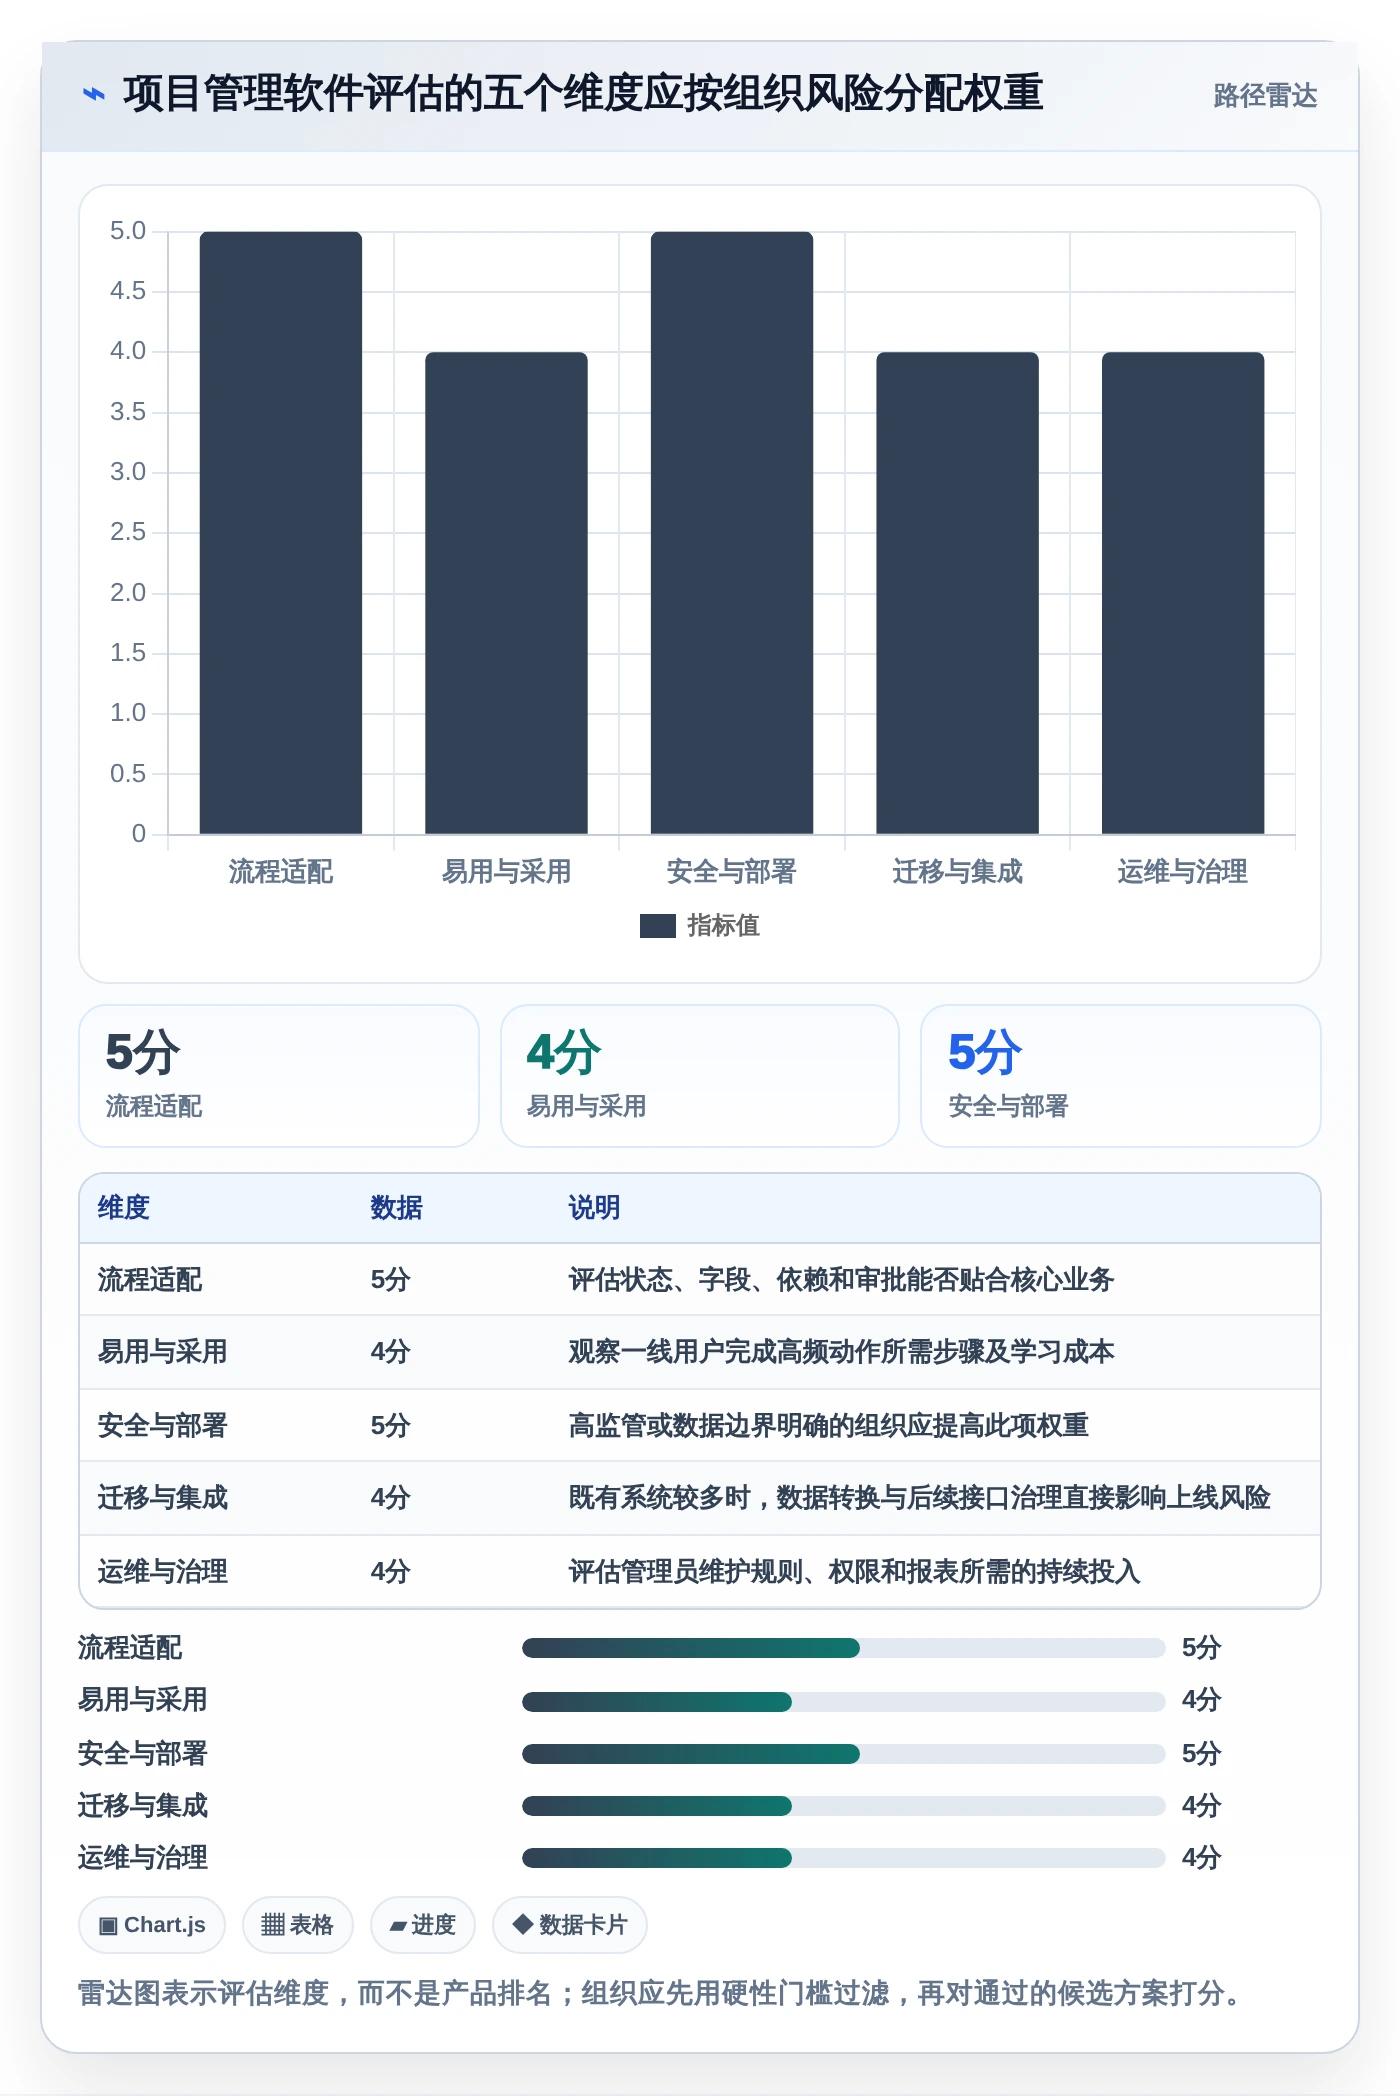Click the 指标值 legend label
Image resolution: width=1400 pixels, height=2096 pixels.
[x=723, y=926]
